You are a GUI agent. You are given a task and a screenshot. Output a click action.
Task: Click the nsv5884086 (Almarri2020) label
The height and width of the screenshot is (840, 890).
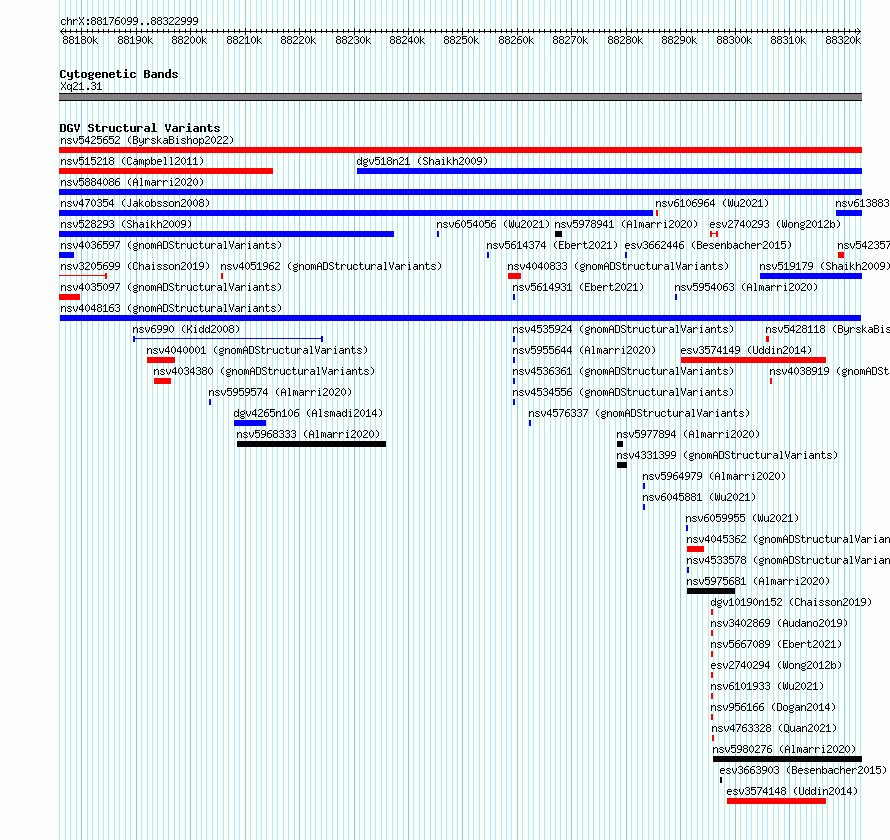[x=132, y=182]
